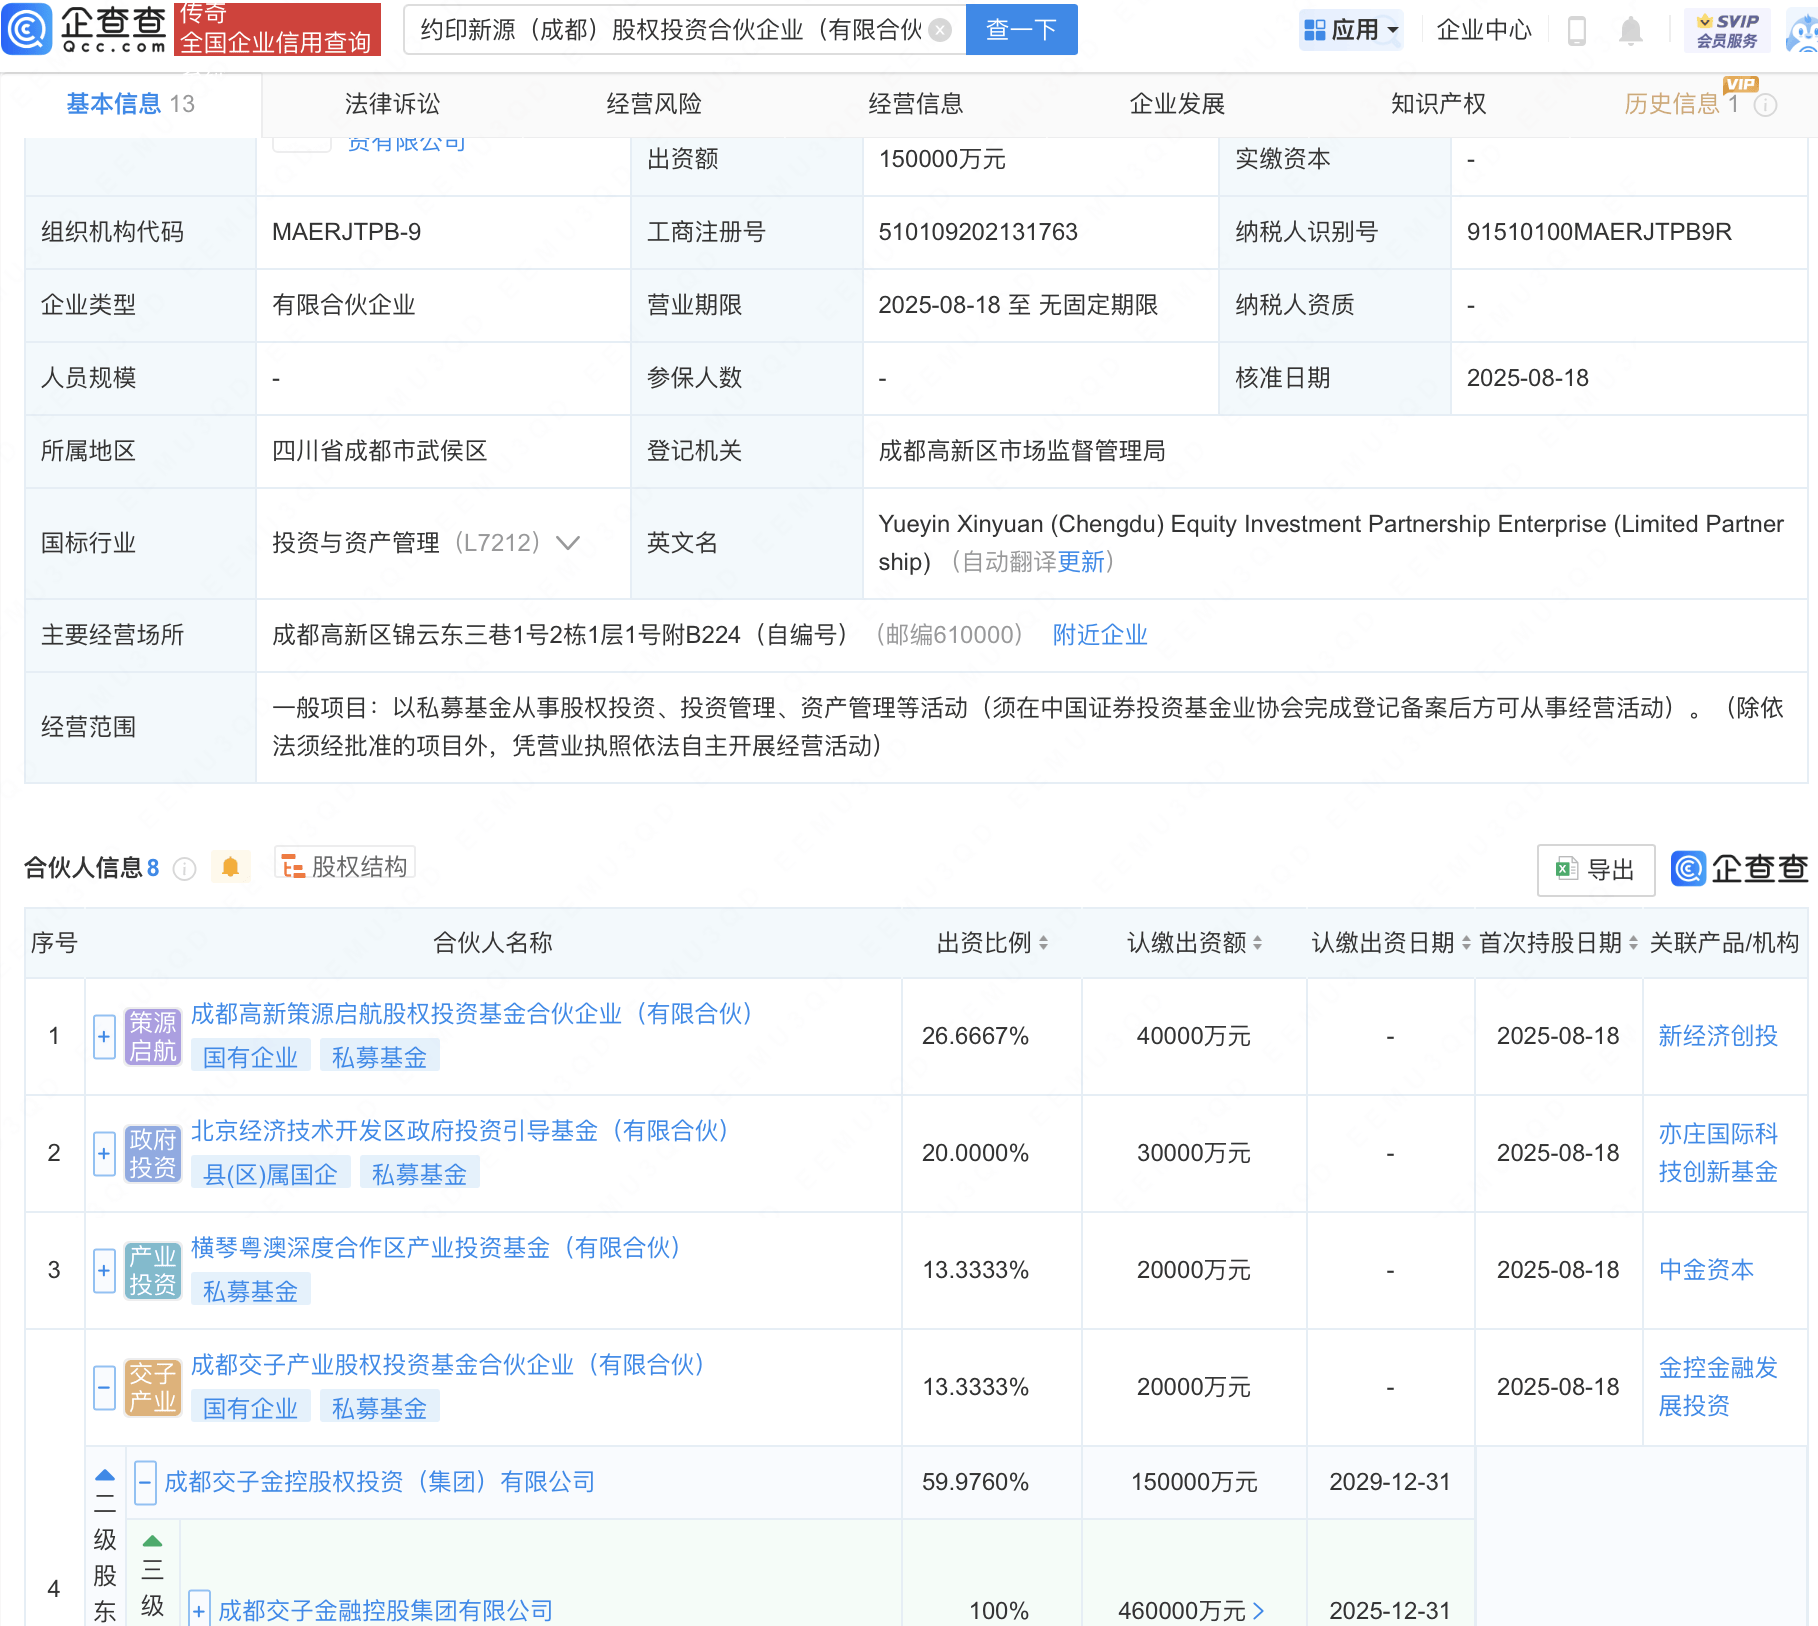Open 成都高新策源启航股权投资基金 partner page

click(x=471, y=1014)
